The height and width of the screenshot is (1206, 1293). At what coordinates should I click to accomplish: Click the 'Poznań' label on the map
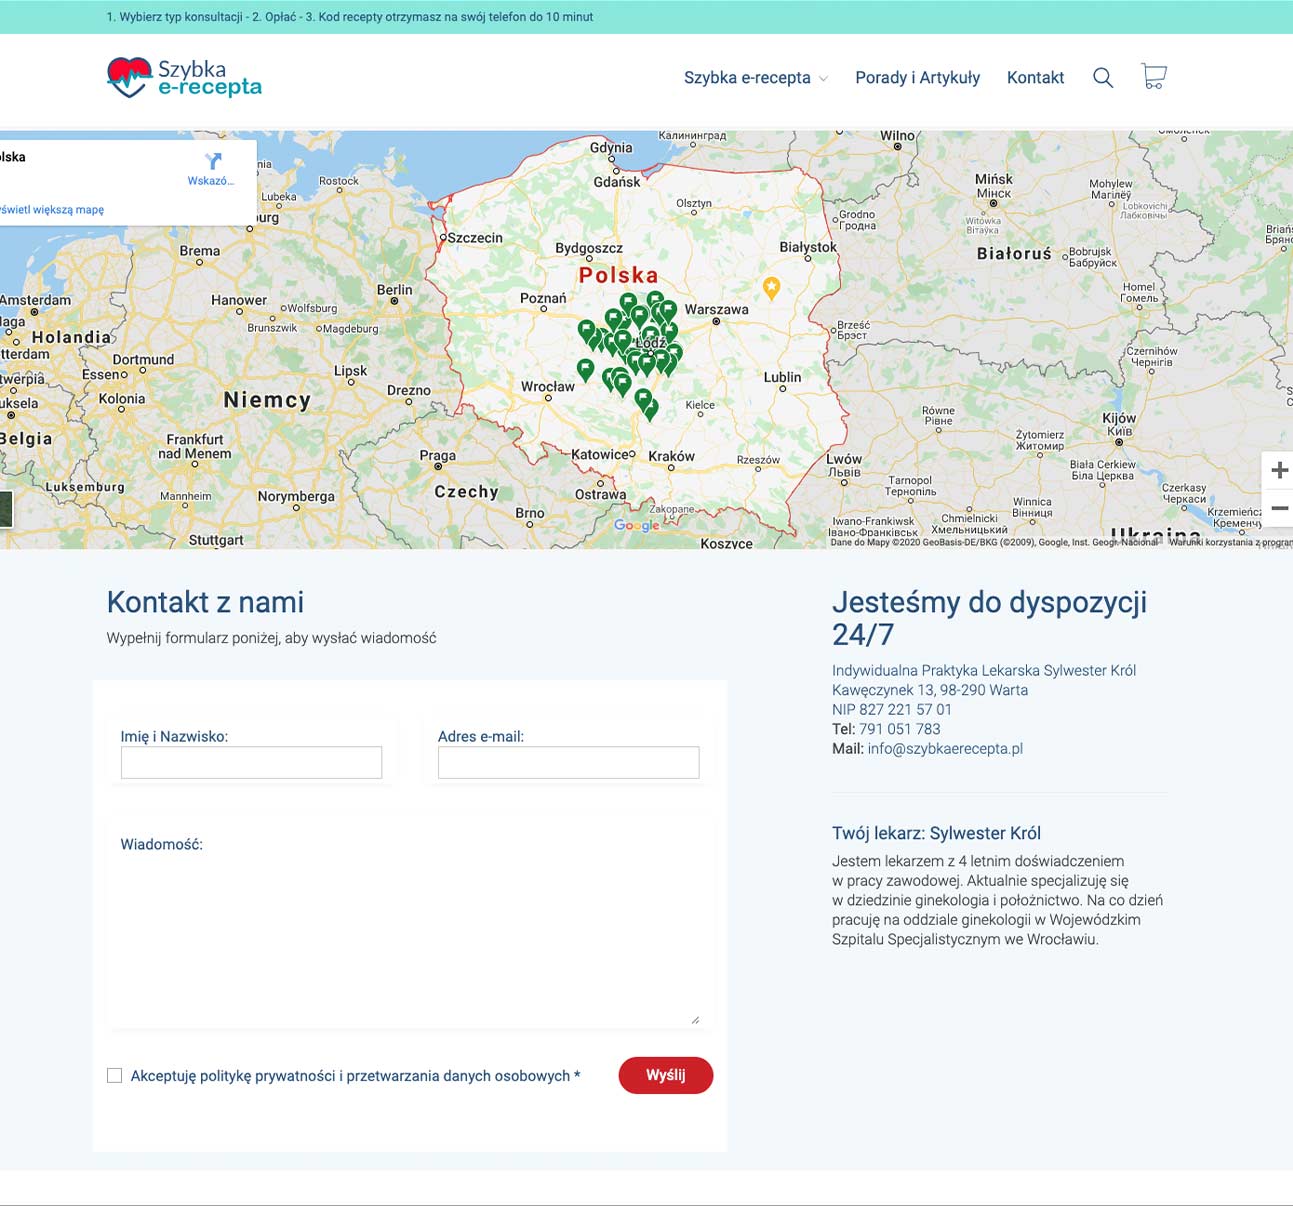(543, 298)
